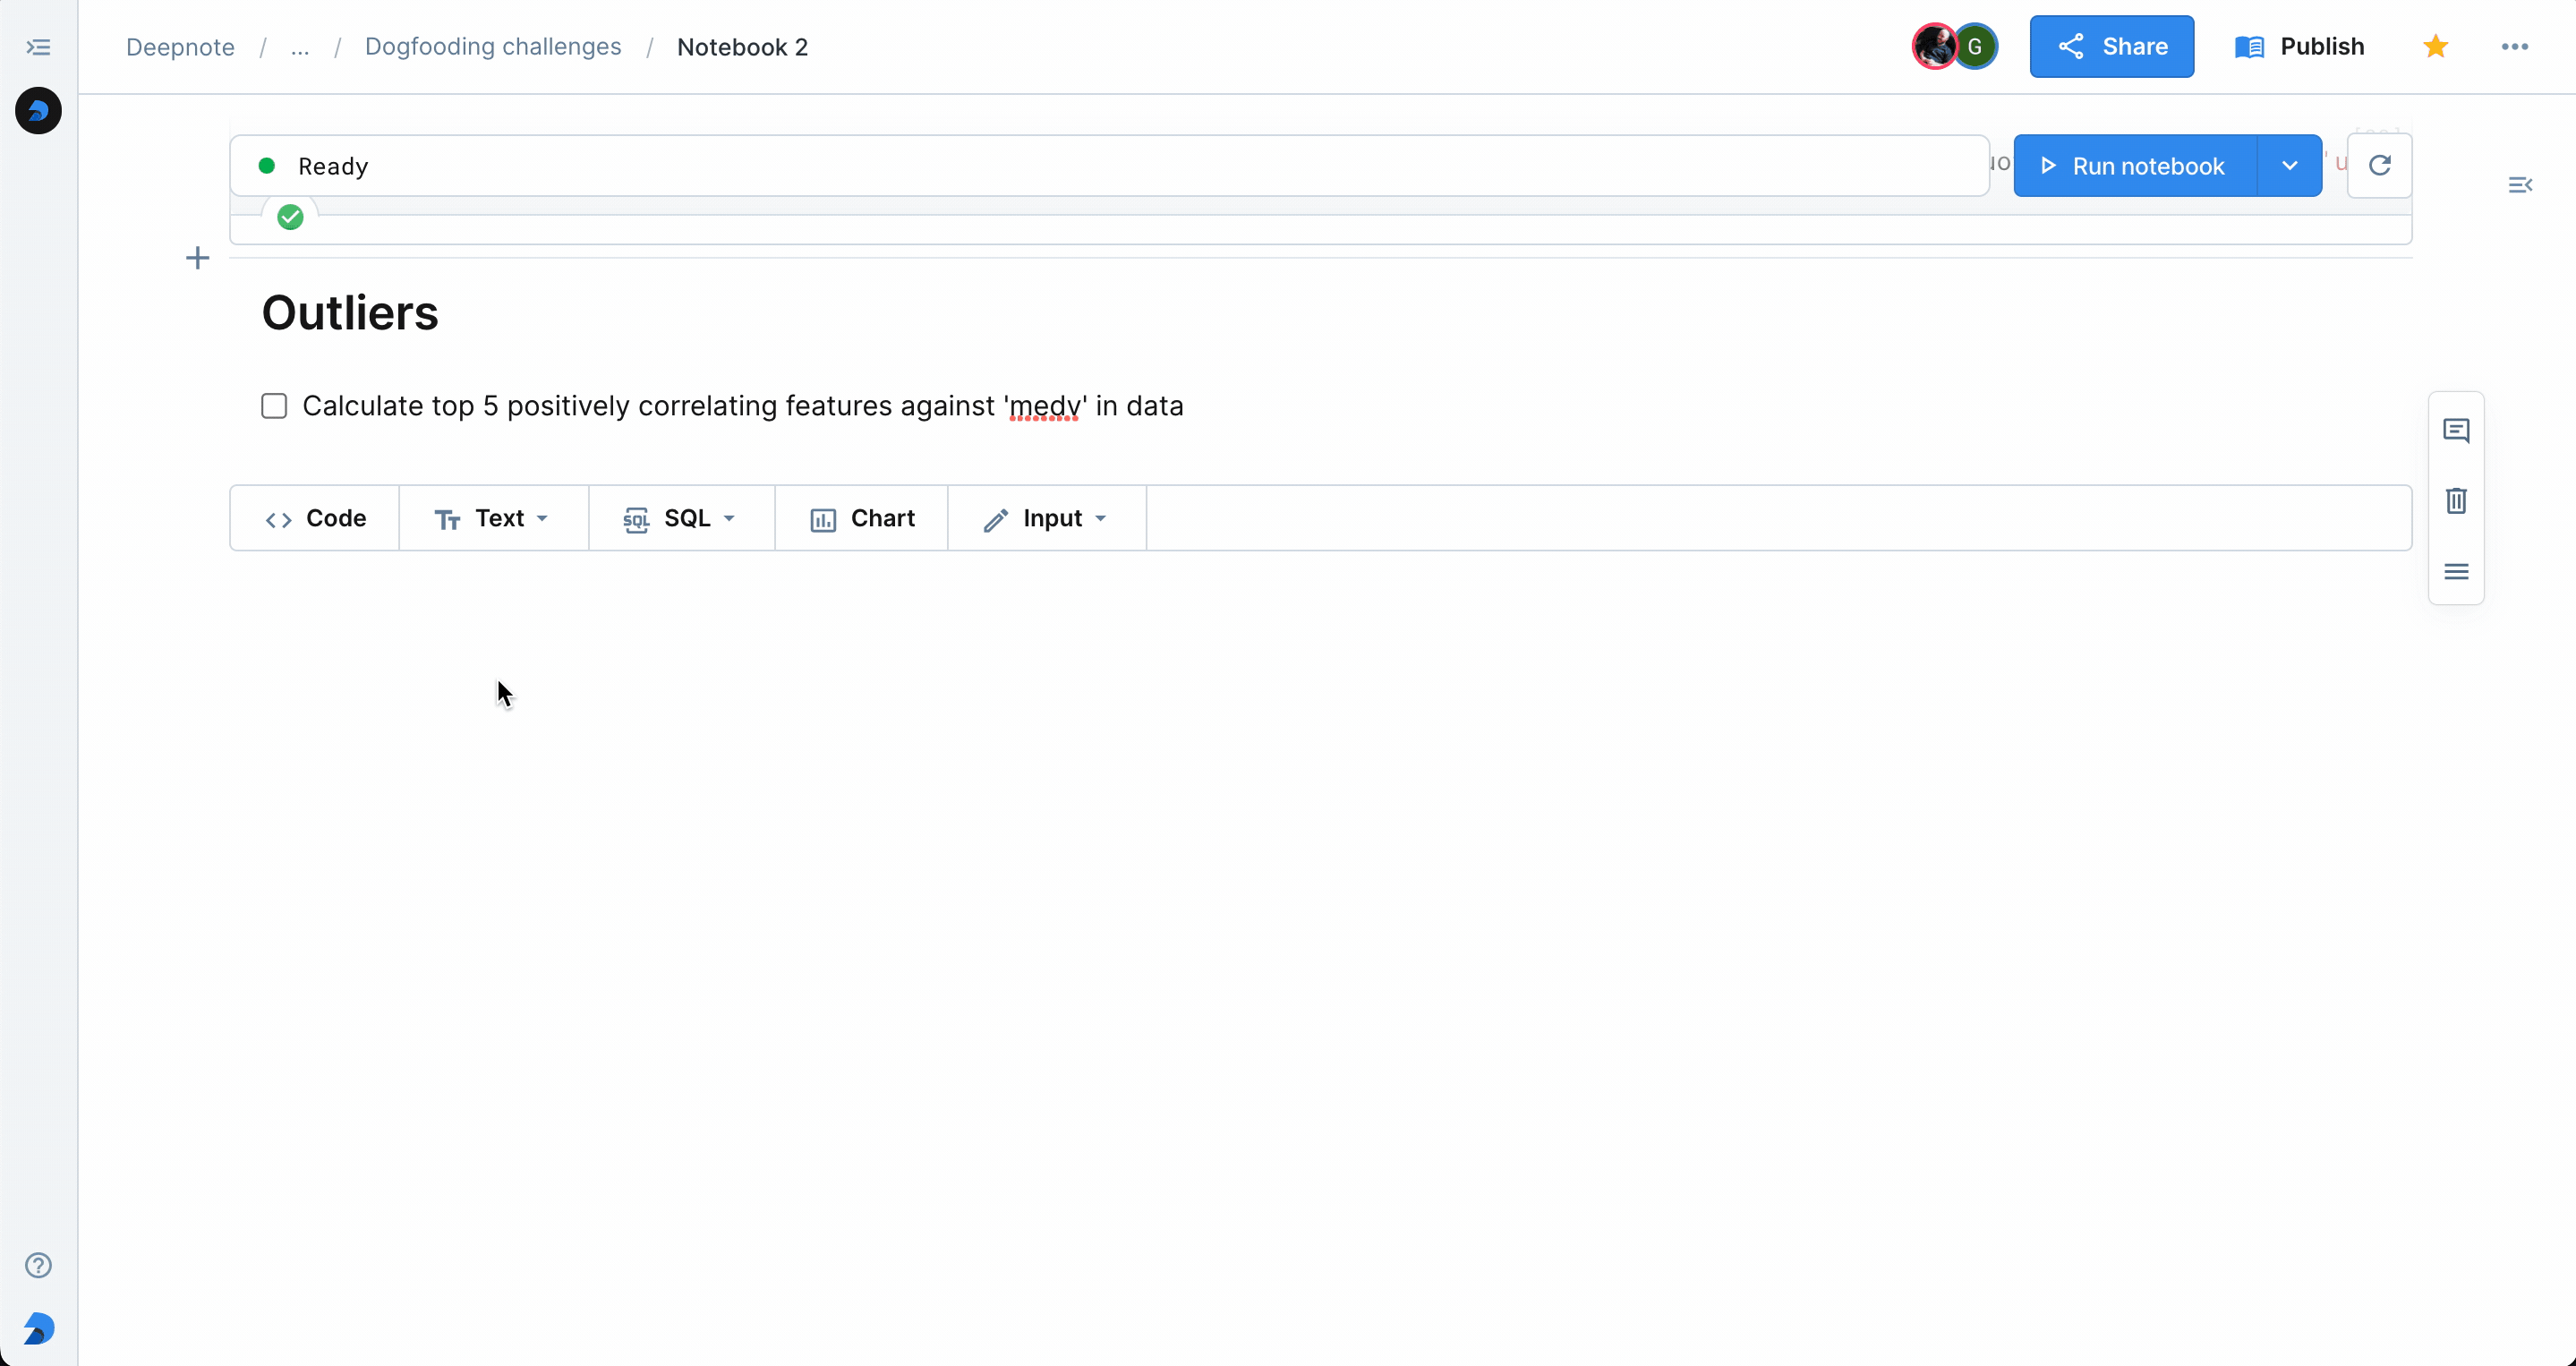The height and width of the screenshot is (1366, 2576).
Task: Expand the Run notebook dropdown arrow
Action: pos(2291,166)
